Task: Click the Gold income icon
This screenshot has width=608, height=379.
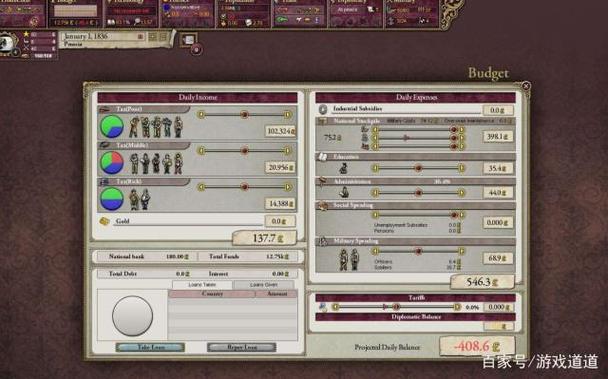Action: point(105,221)
